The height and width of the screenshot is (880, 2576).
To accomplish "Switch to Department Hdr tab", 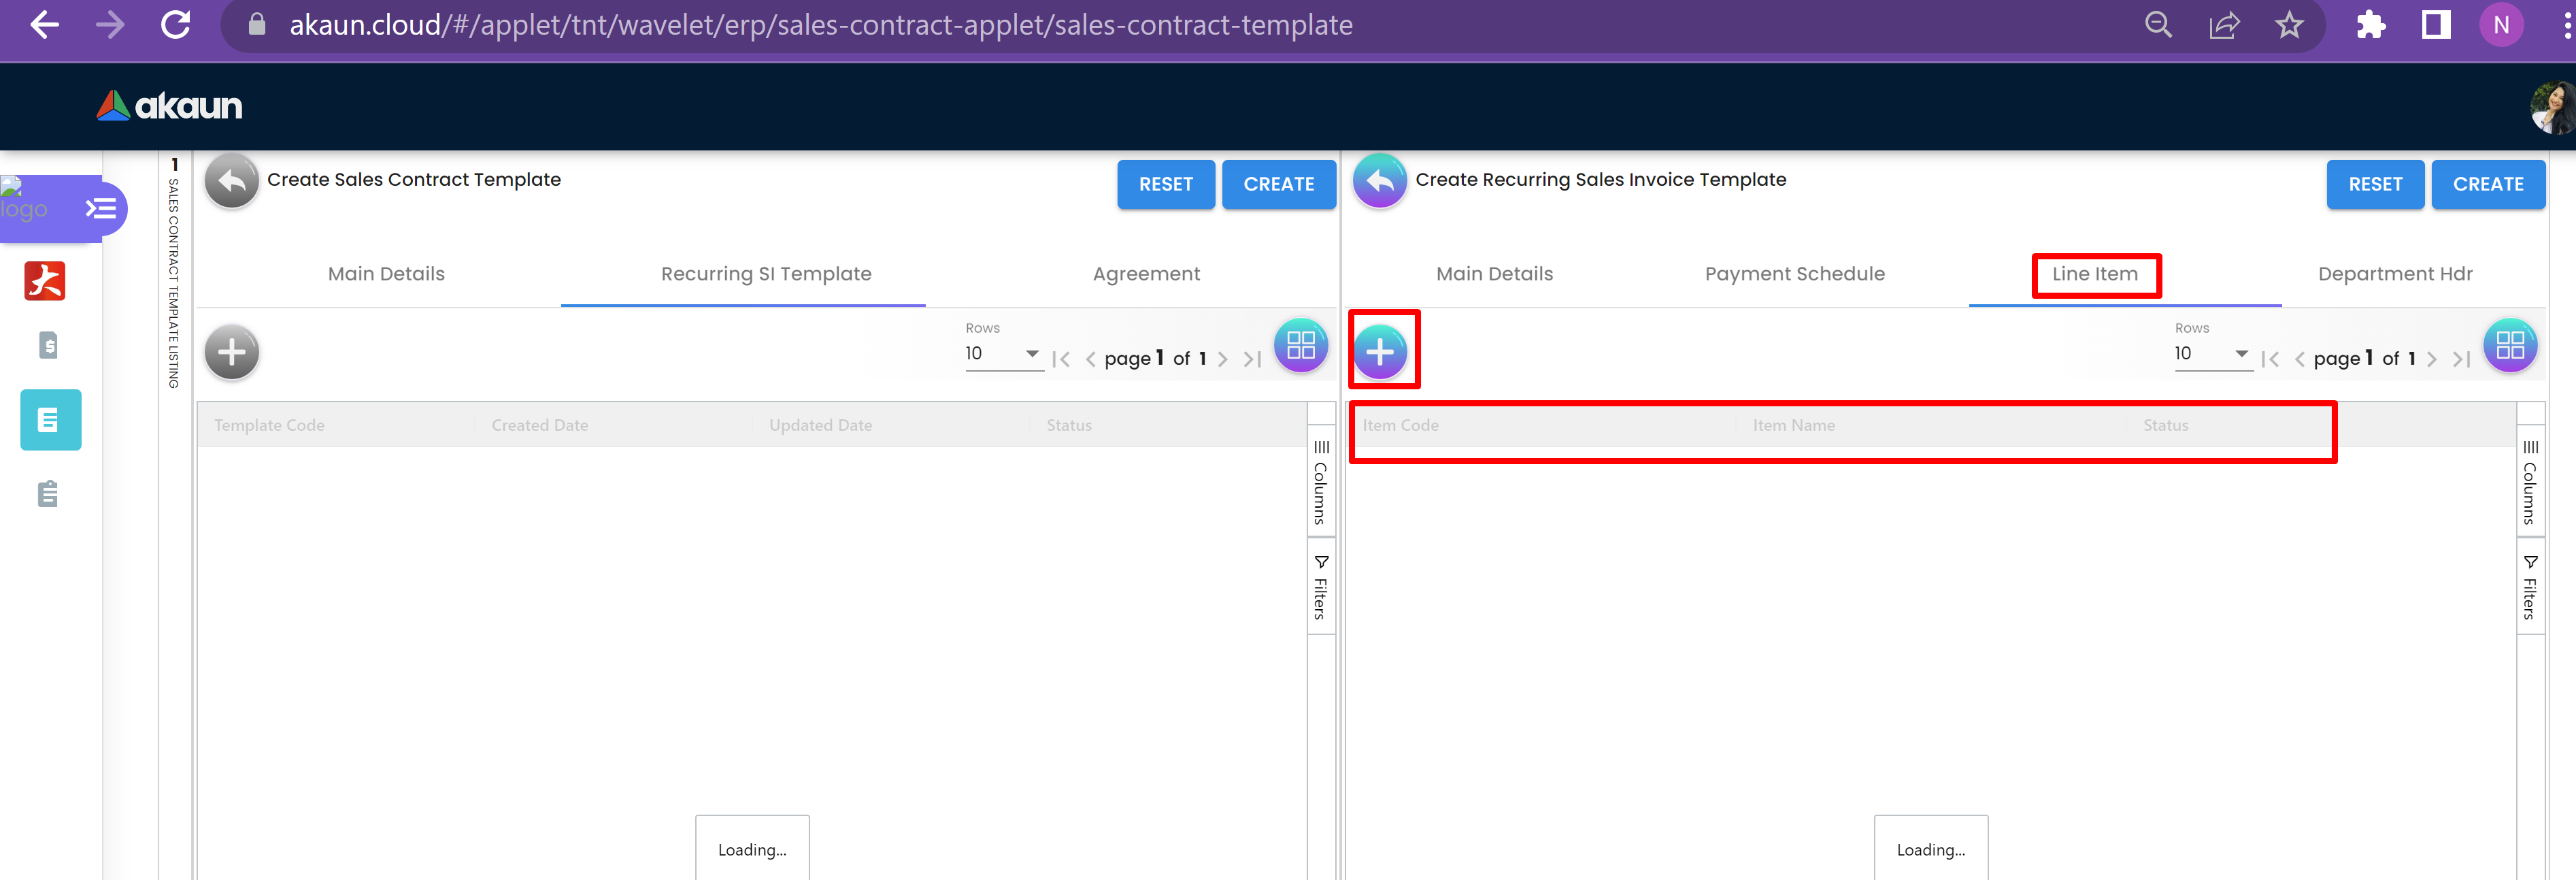I will (x=2395, y=274).
